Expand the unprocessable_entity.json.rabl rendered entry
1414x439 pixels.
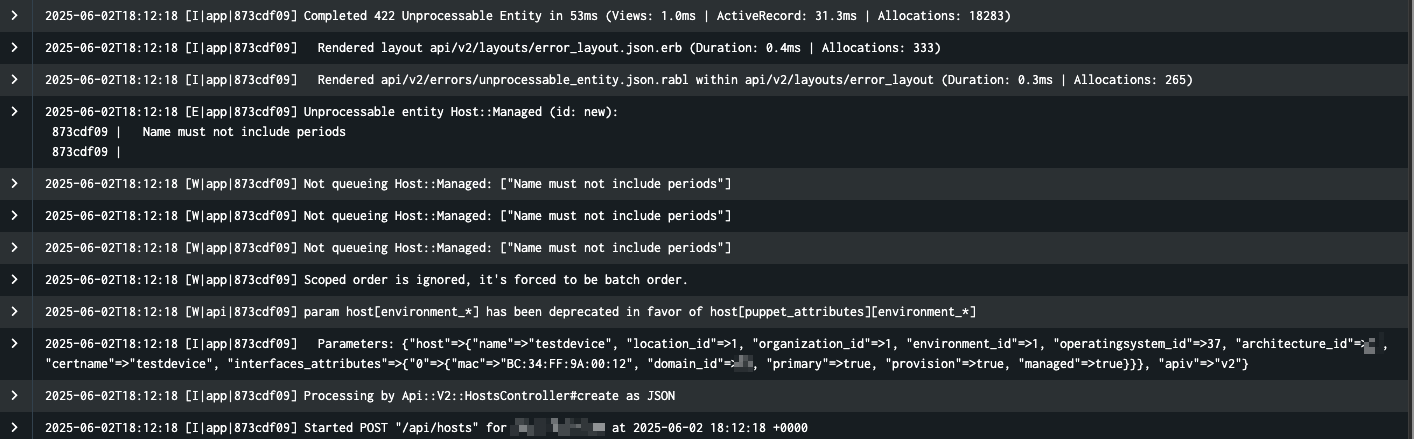(x=14, y=80)
